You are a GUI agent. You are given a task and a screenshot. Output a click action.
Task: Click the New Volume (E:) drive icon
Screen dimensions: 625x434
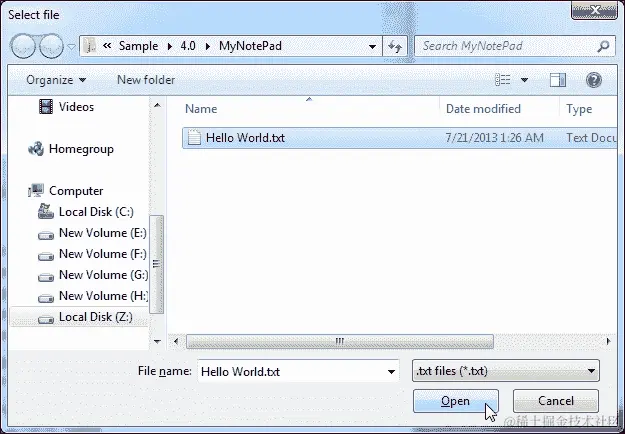(45, 235)
